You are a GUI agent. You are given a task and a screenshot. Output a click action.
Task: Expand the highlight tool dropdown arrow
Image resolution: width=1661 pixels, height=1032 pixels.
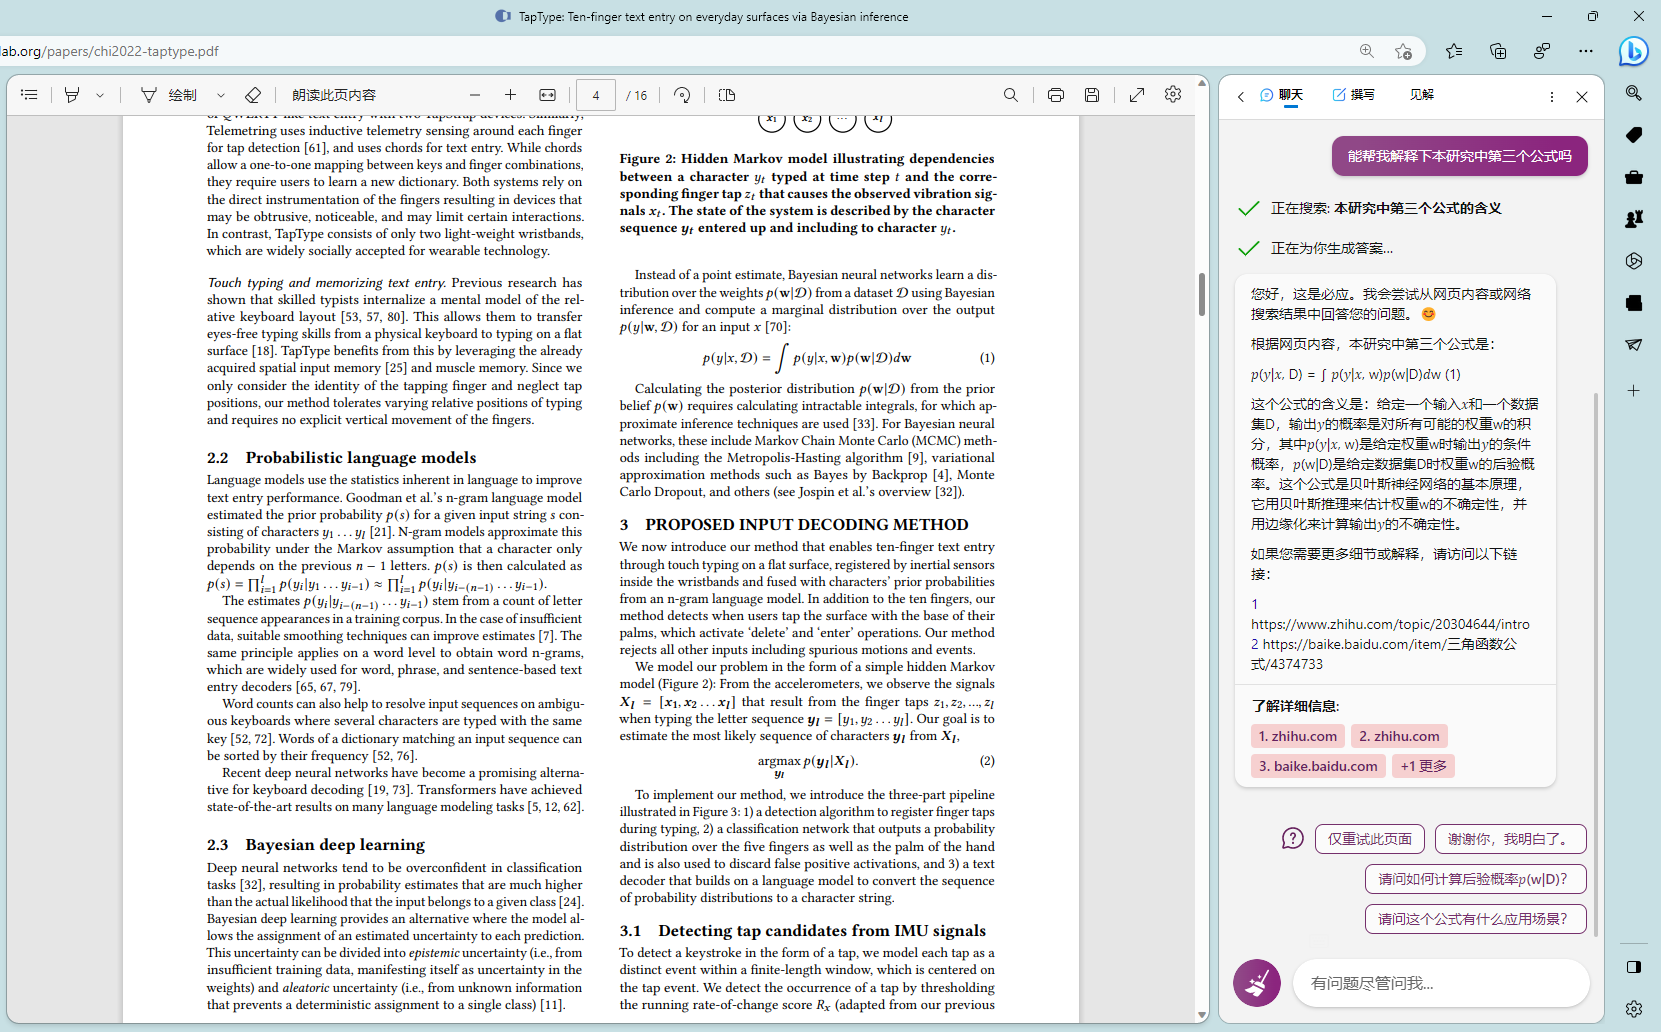[100, 96]
